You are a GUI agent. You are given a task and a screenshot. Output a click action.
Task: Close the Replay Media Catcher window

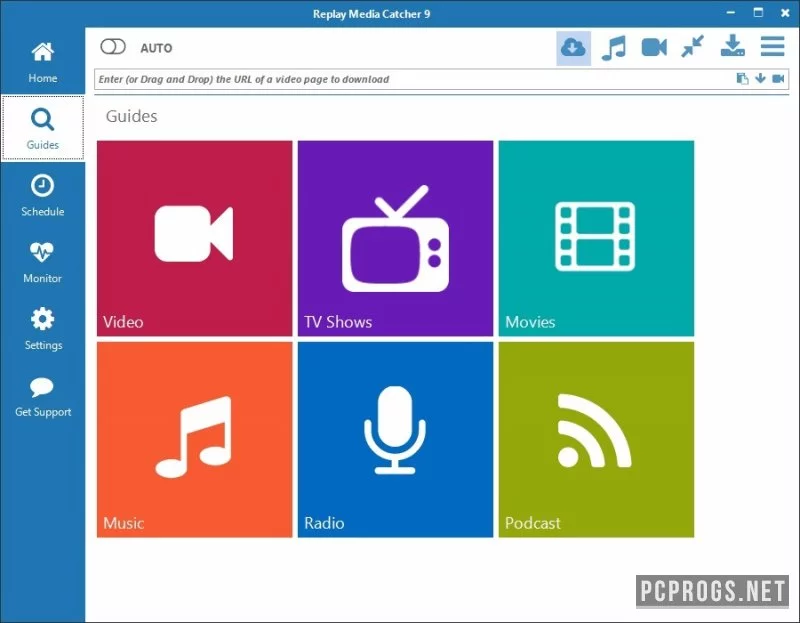[785, 13]
